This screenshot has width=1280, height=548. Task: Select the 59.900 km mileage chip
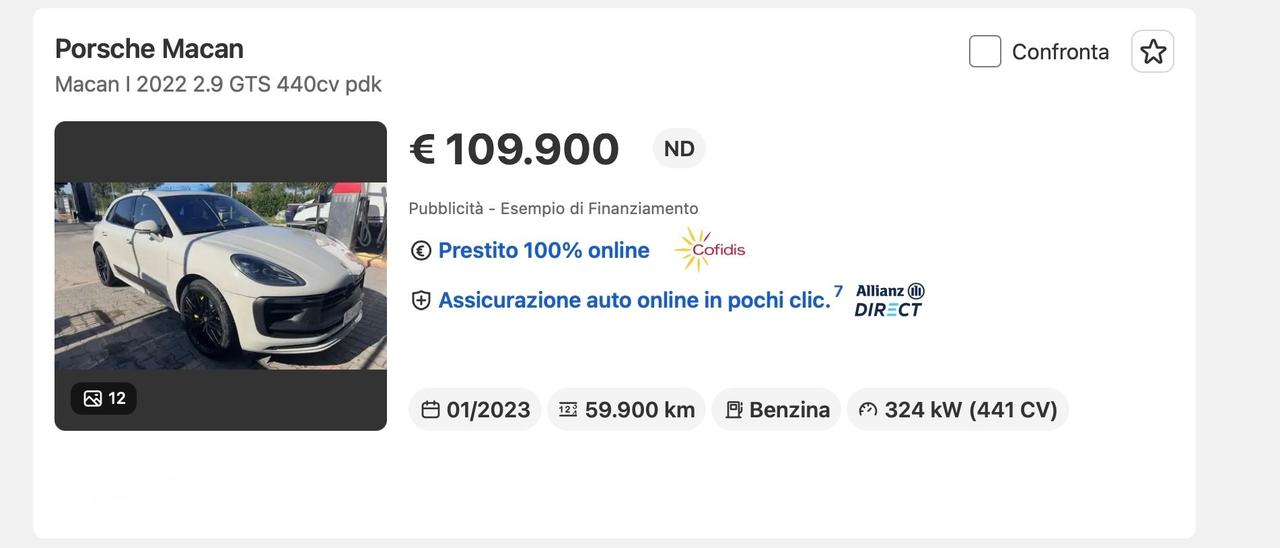click(x=627, y=410)
